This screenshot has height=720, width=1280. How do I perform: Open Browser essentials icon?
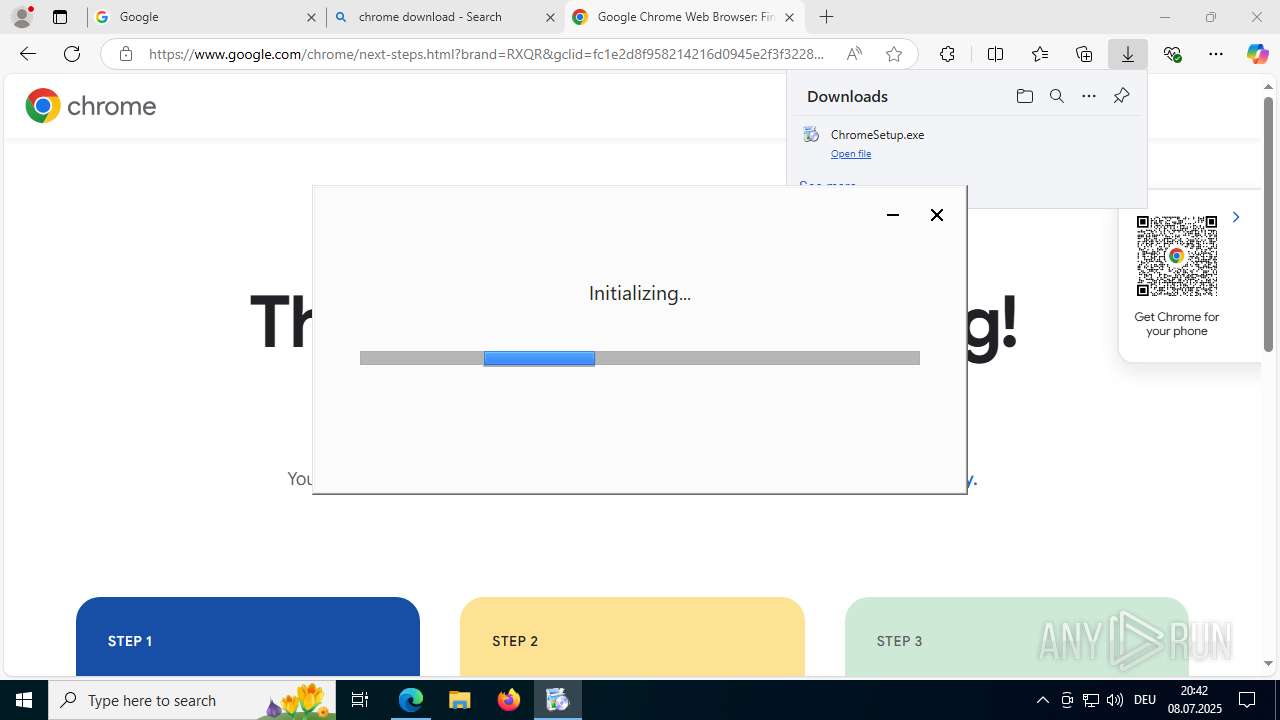1173,54
